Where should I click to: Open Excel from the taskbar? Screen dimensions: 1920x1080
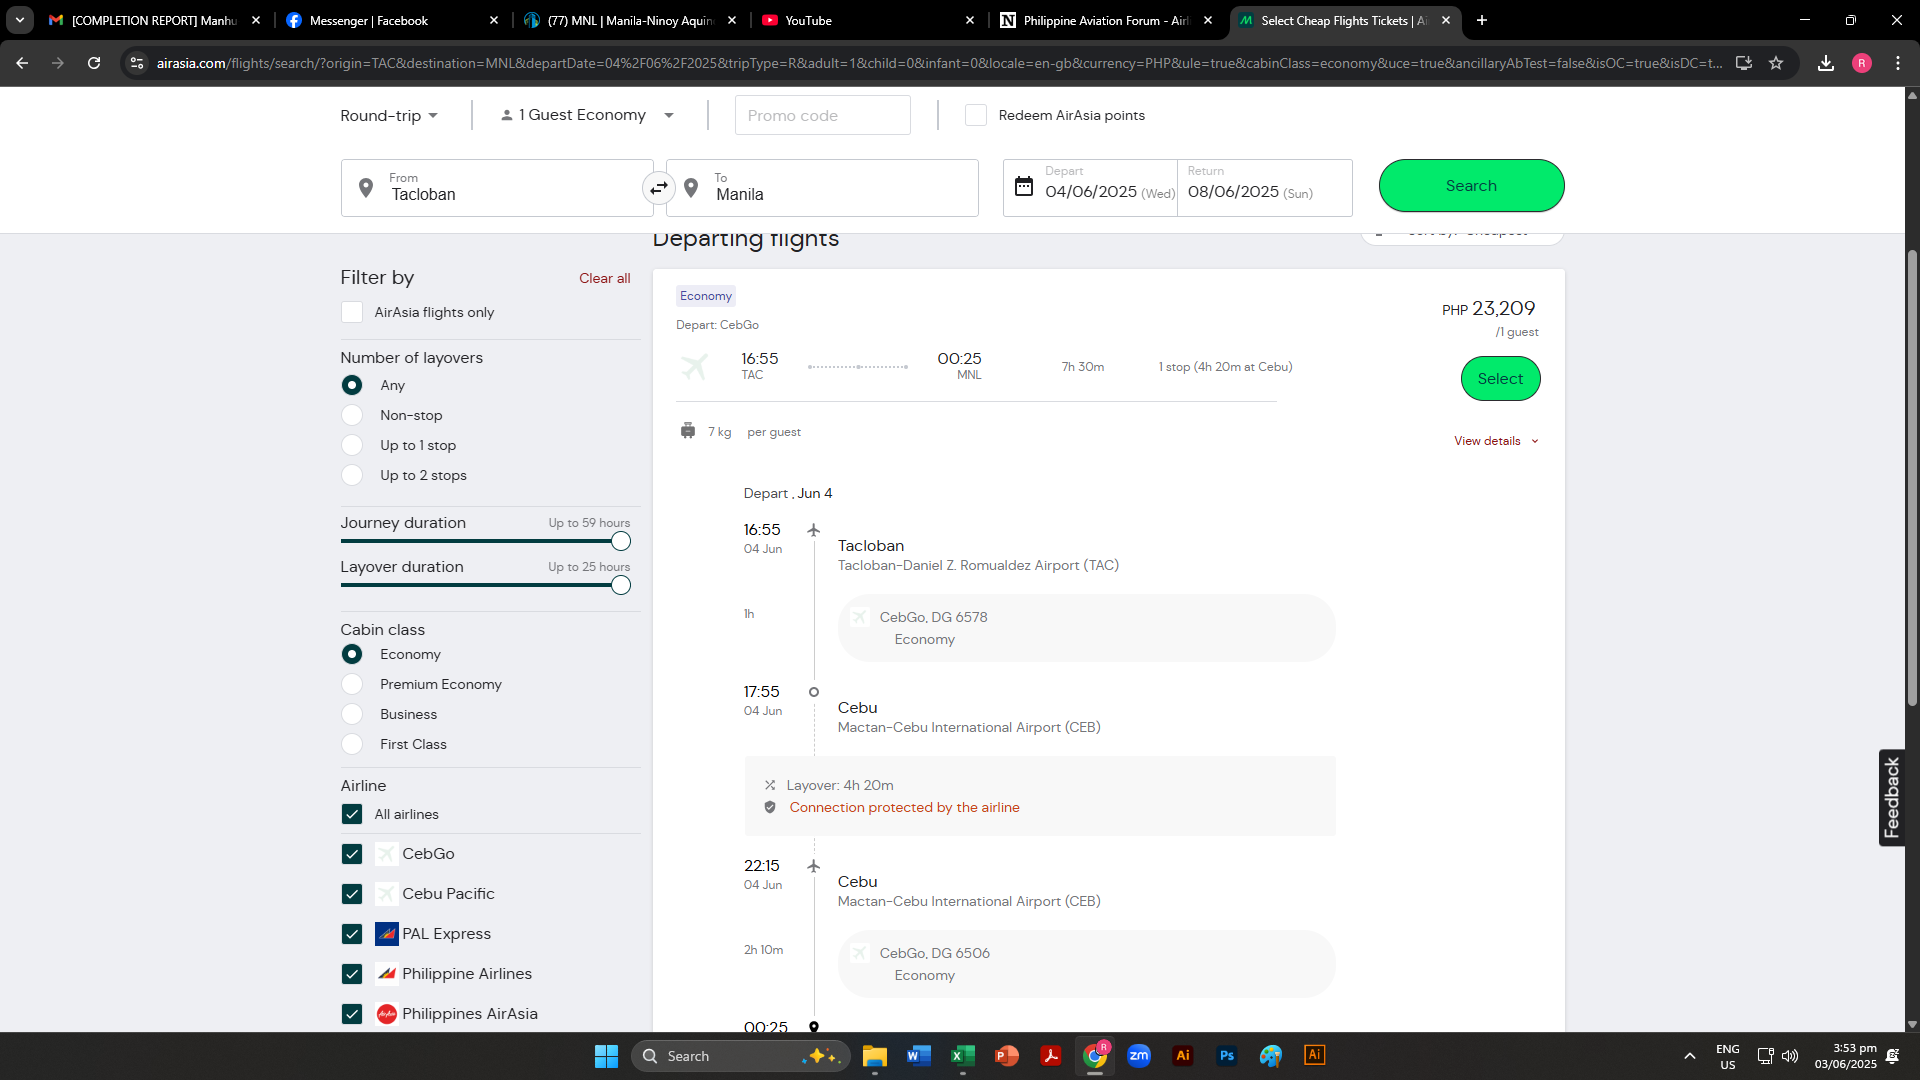[x=962, y=1056]
